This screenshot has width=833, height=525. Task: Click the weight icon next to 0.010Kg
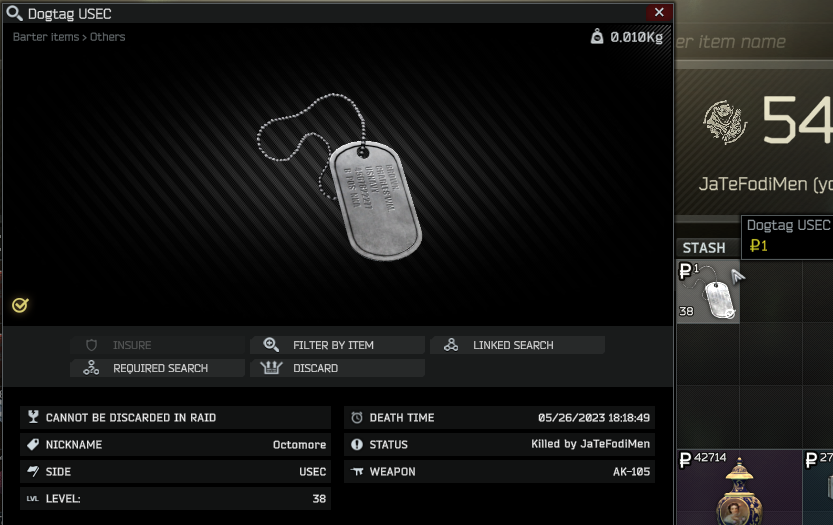pyautogui.click(x=597, y=37)
